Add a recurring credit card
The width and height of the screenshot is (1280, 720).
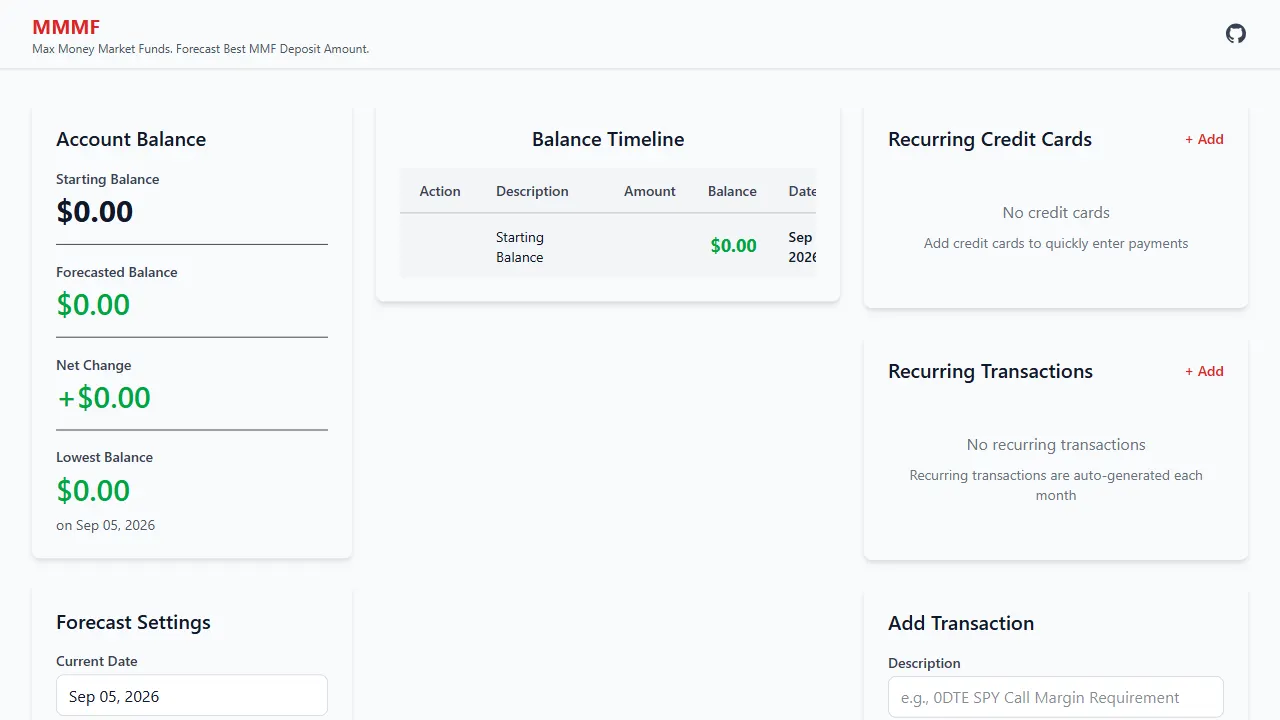(x=1204, y=139)
